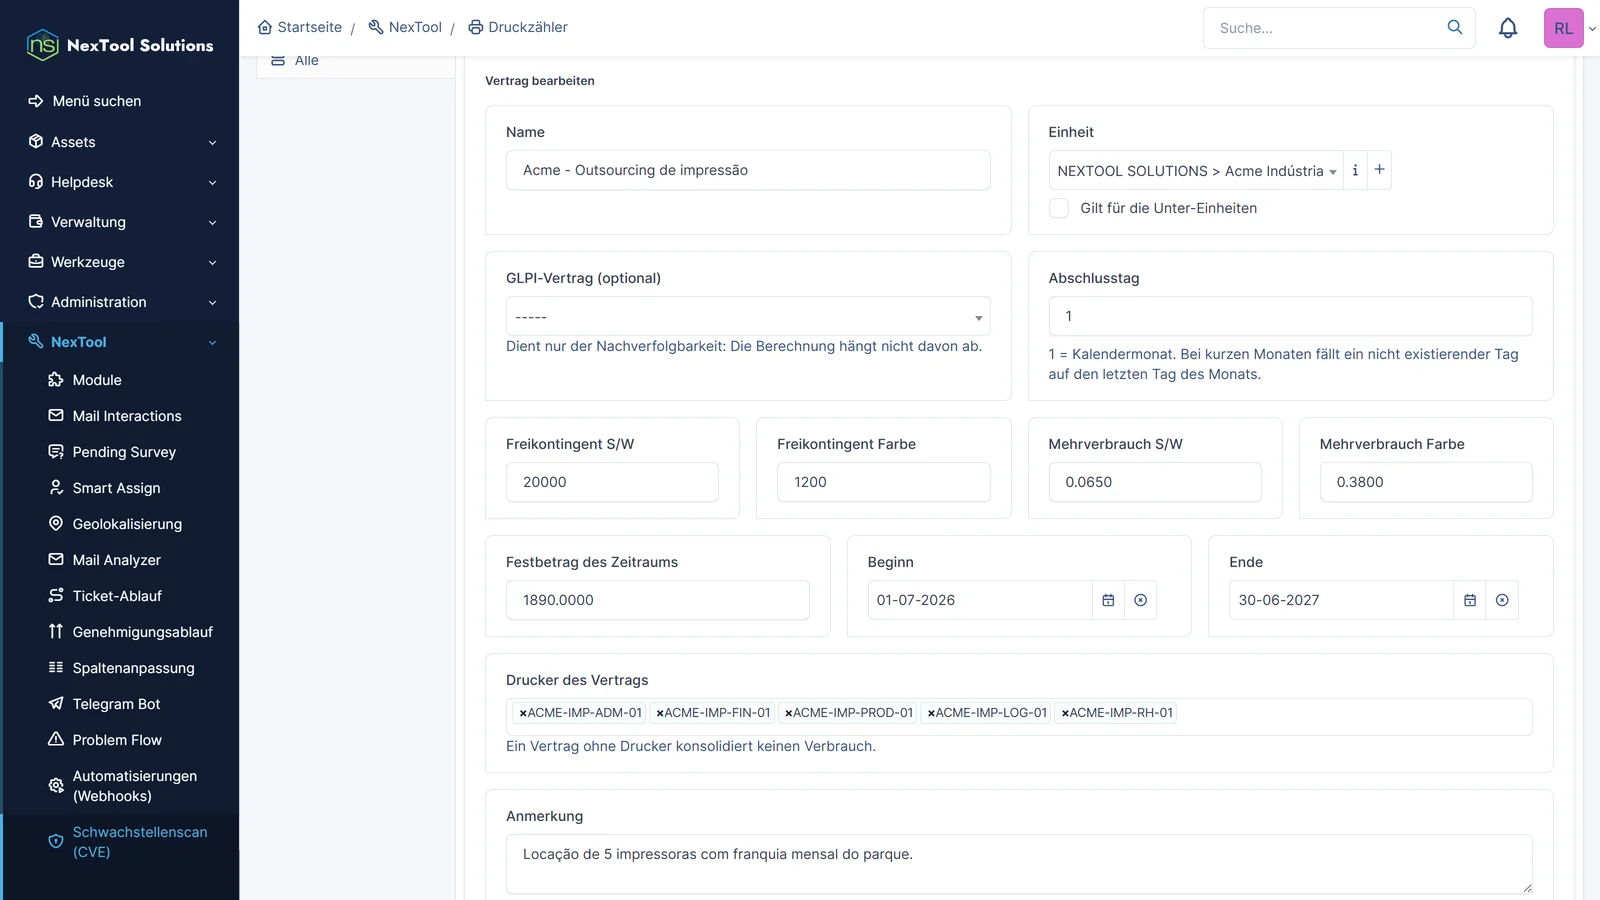Click the search magnifier icon

coord(1455,27)
